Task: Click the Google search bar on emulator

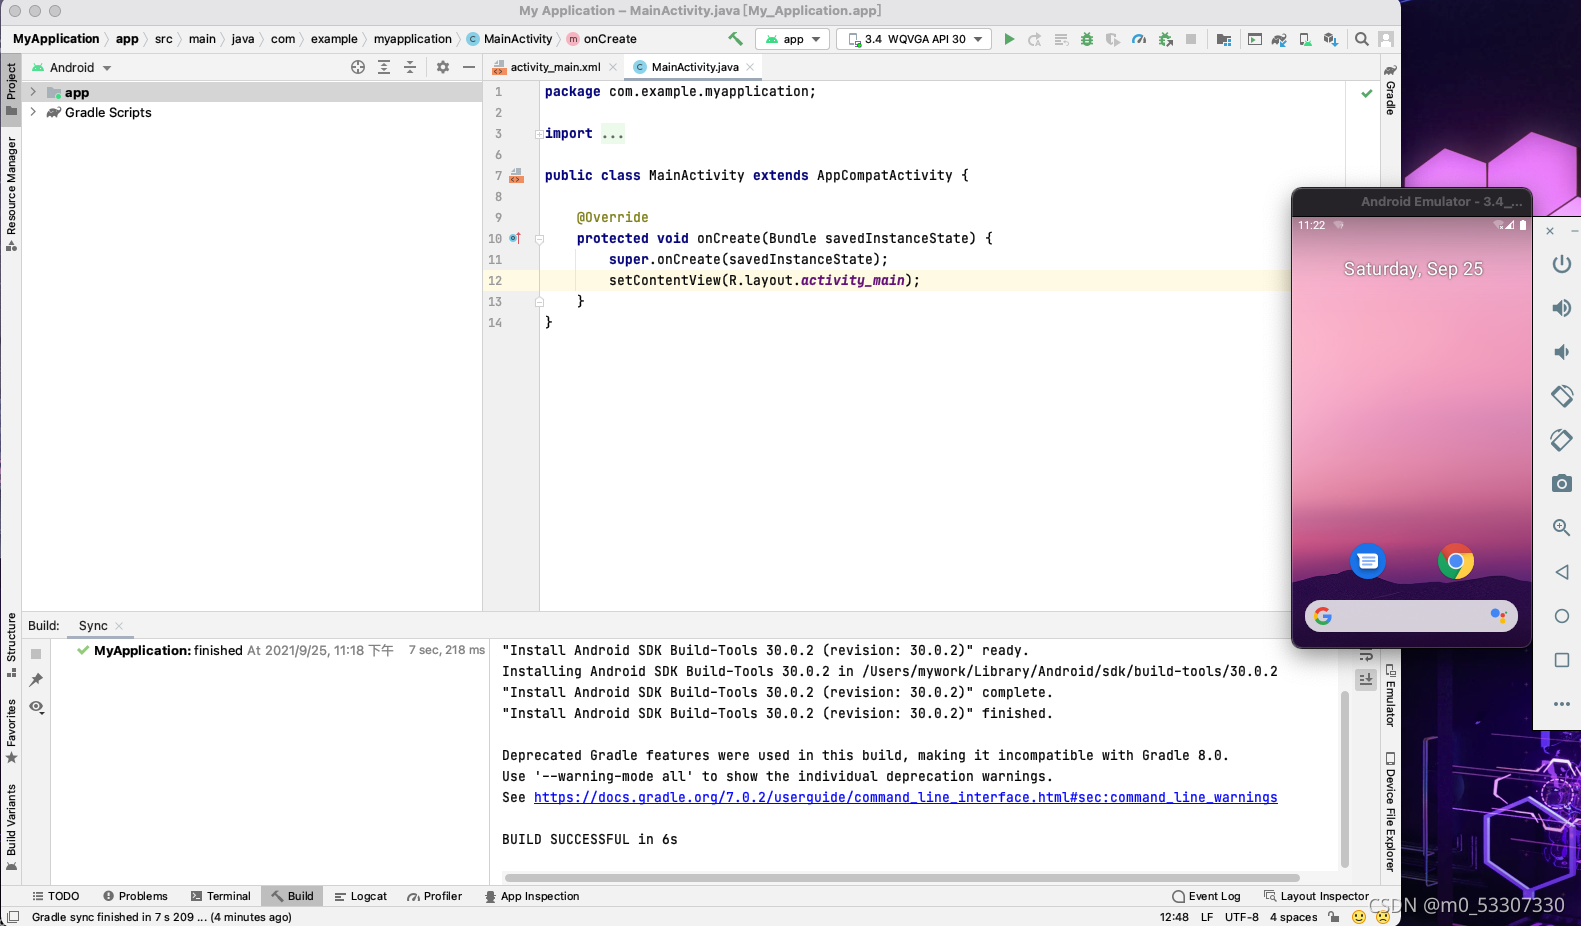Action: click(x=1411, y=616)
